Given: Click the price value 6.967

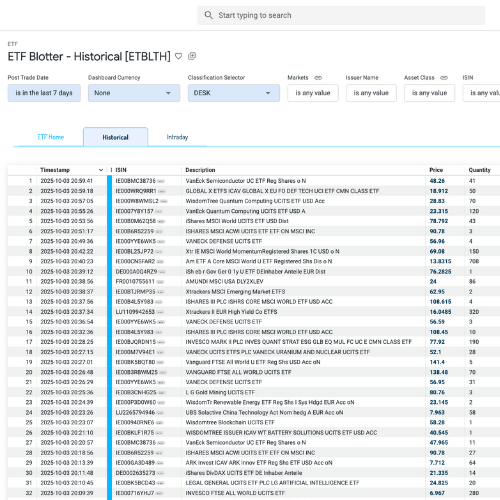Looking at the screenshot, I should pos(437,493).
